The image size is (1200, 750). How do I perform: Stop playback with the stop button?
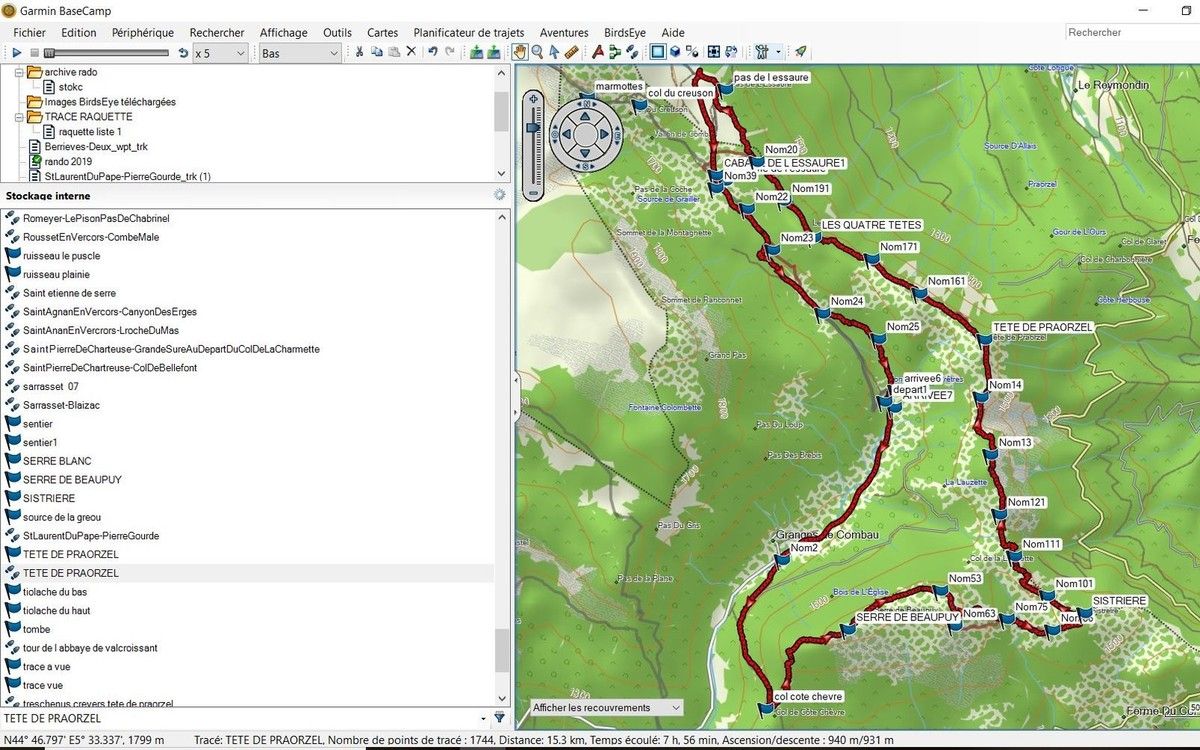(x=34, y=52)
